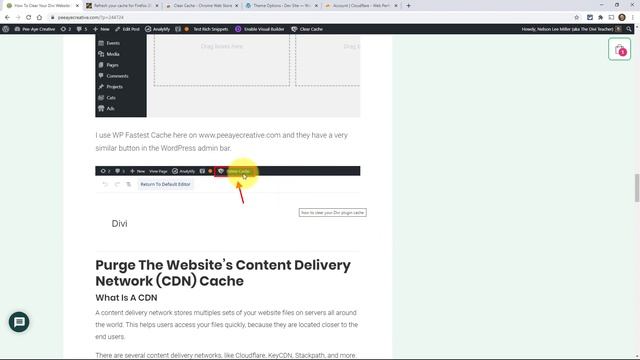Click Test Rich Snippets in admin bar
This screenshot has width=640, height=360.
point(211,29)
